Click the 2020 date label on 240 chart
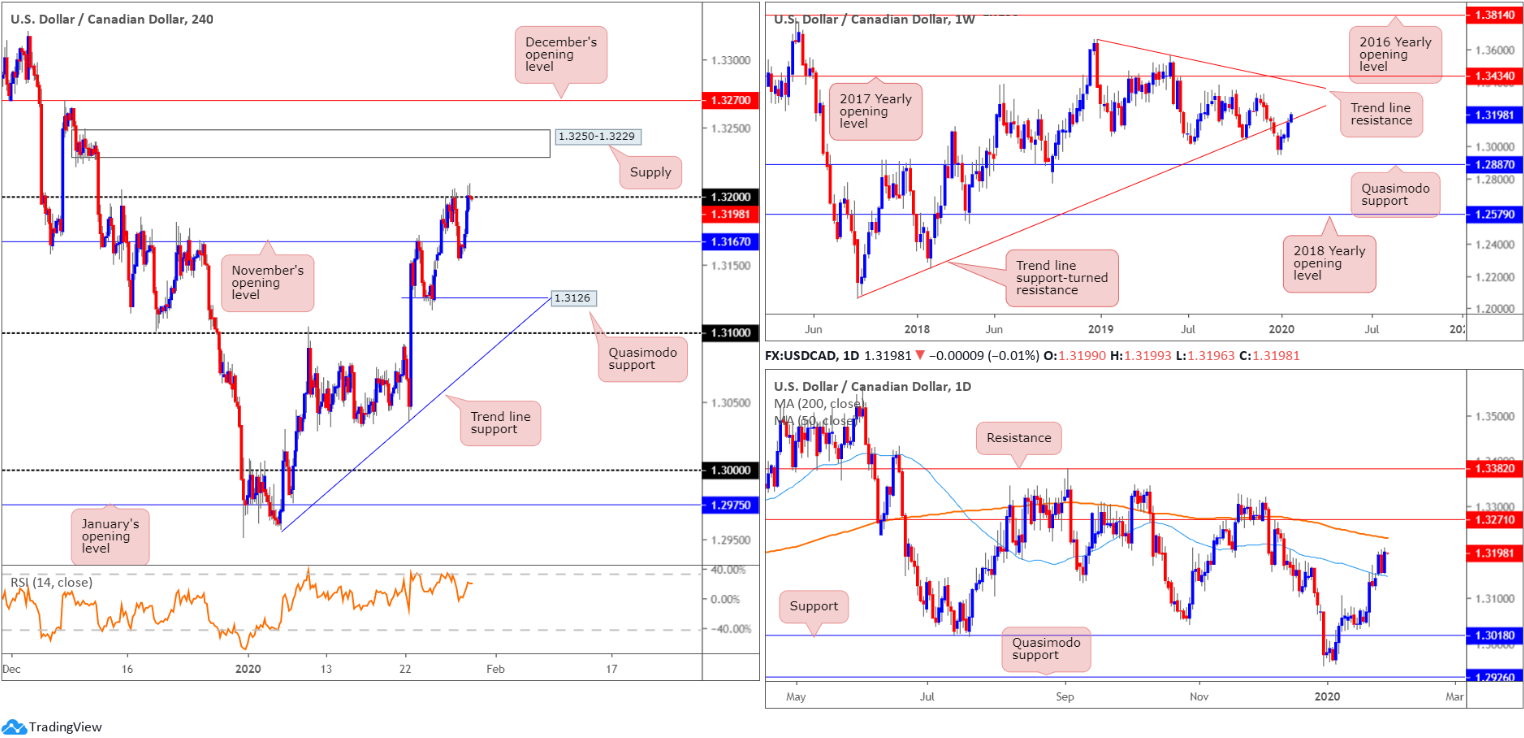Image resolution: width=1524 pixels, height=738 pixels. pyautogui.click(x=246, y=668)
